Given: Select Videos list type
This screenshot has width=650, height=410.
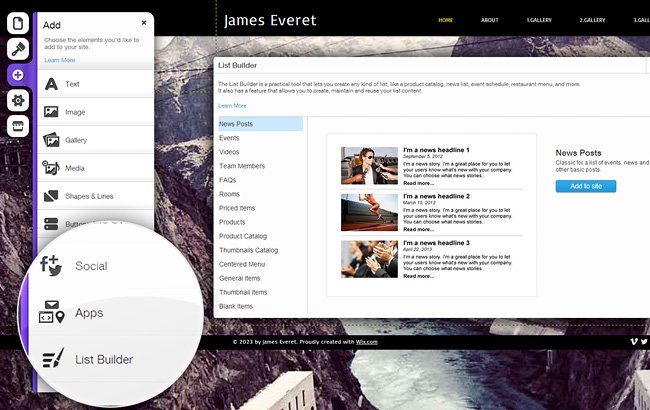Looking at the screenshot, I should click(x=229, y=152).
